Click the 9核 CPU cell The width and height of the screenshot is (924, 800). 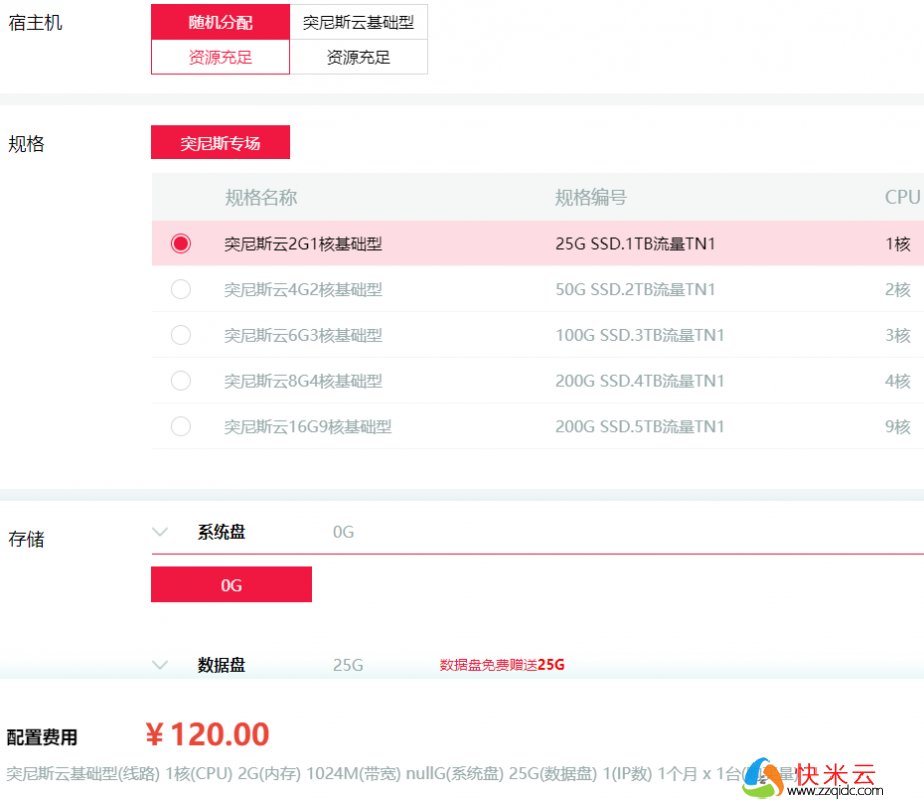tap(898, 427)
